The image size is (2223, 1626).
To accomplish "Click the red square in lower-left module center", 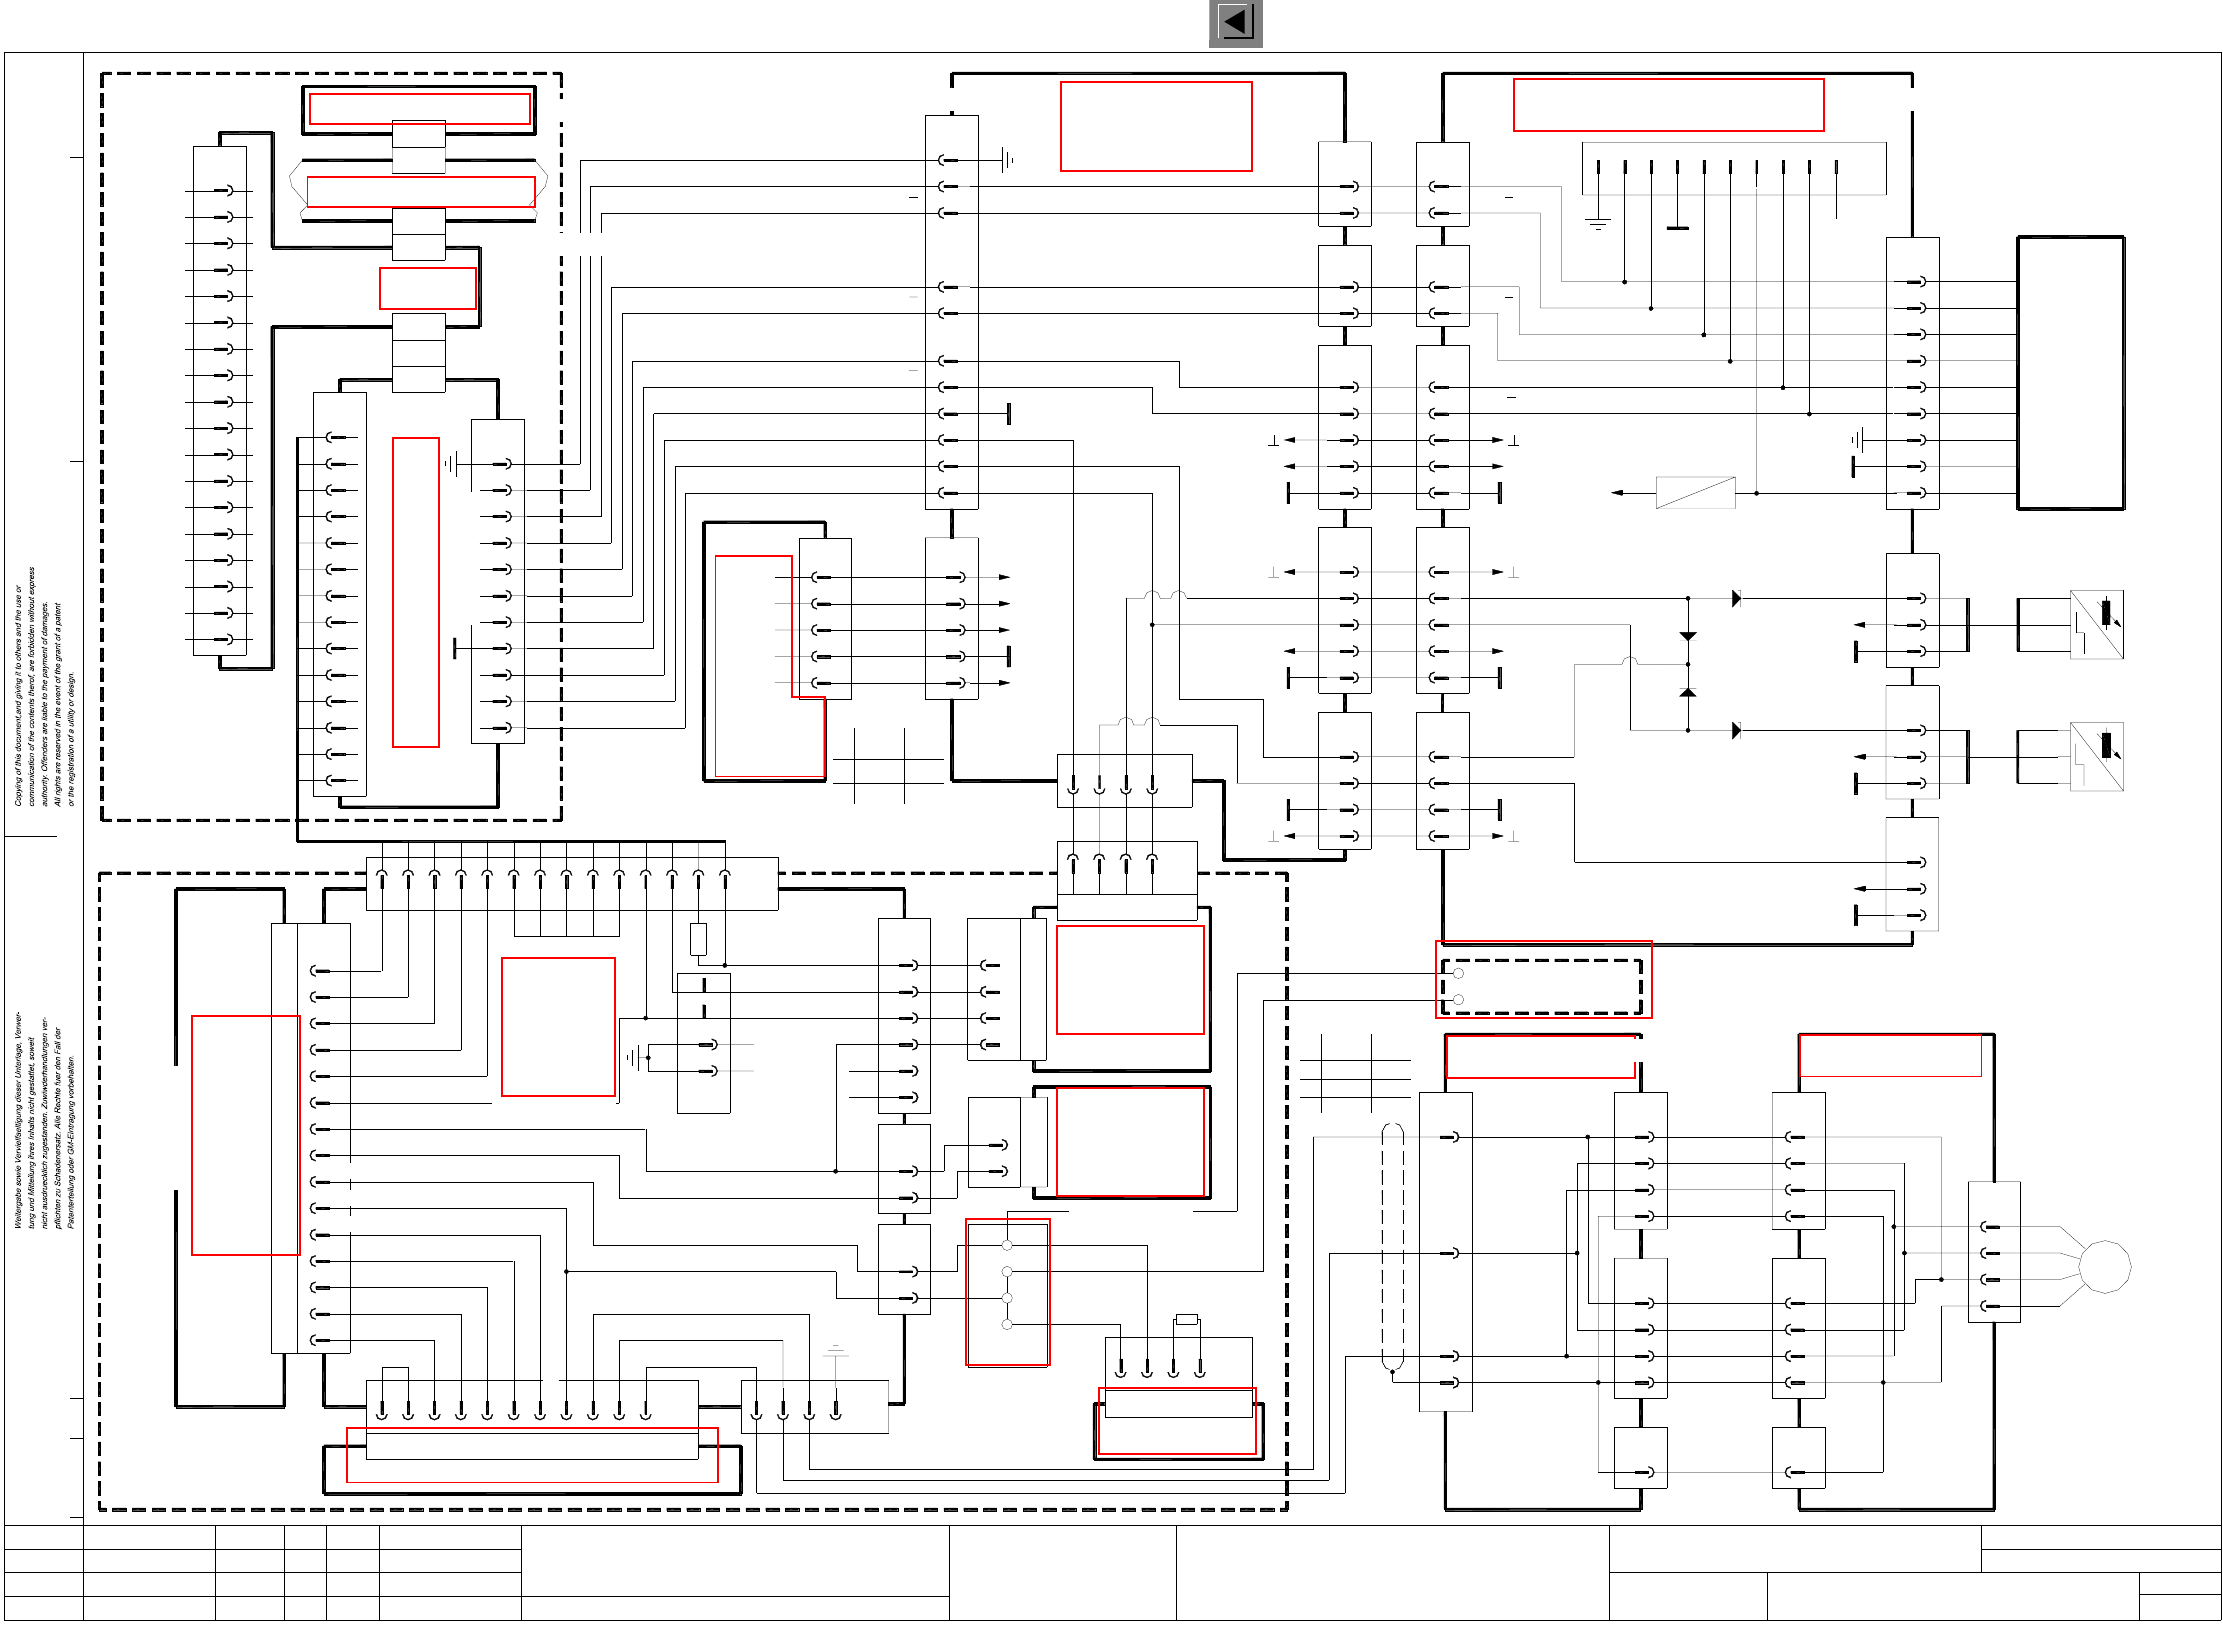I will (x=557, y=1026).
